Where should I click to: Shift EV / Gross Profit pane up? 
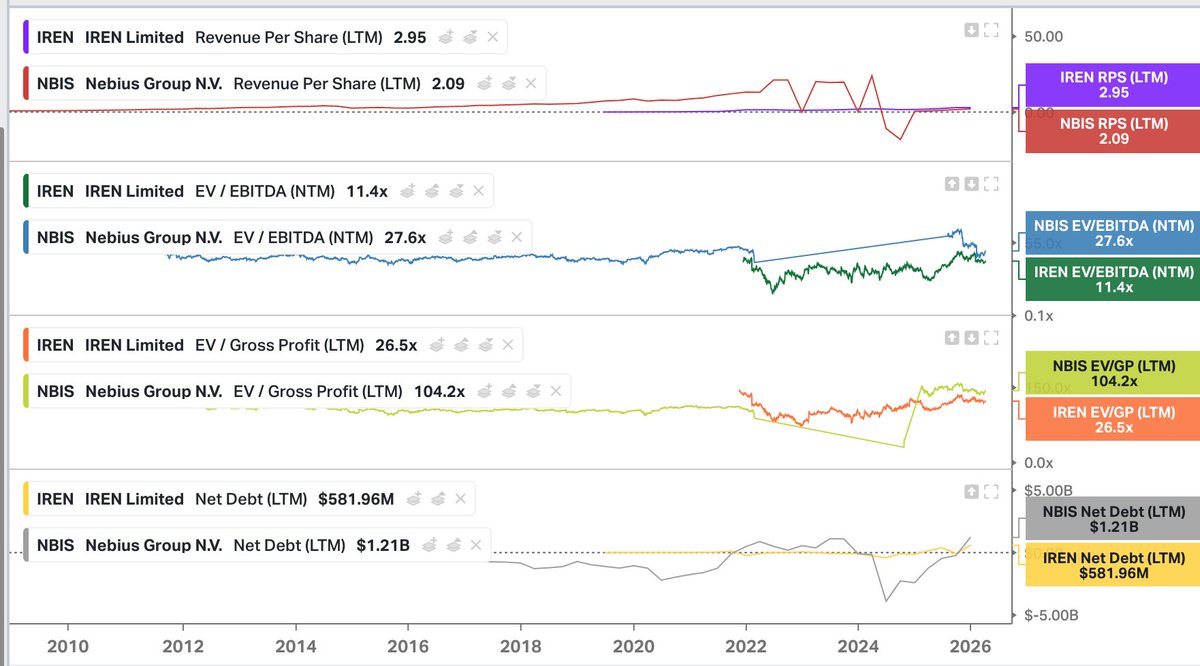pos(951,338)
